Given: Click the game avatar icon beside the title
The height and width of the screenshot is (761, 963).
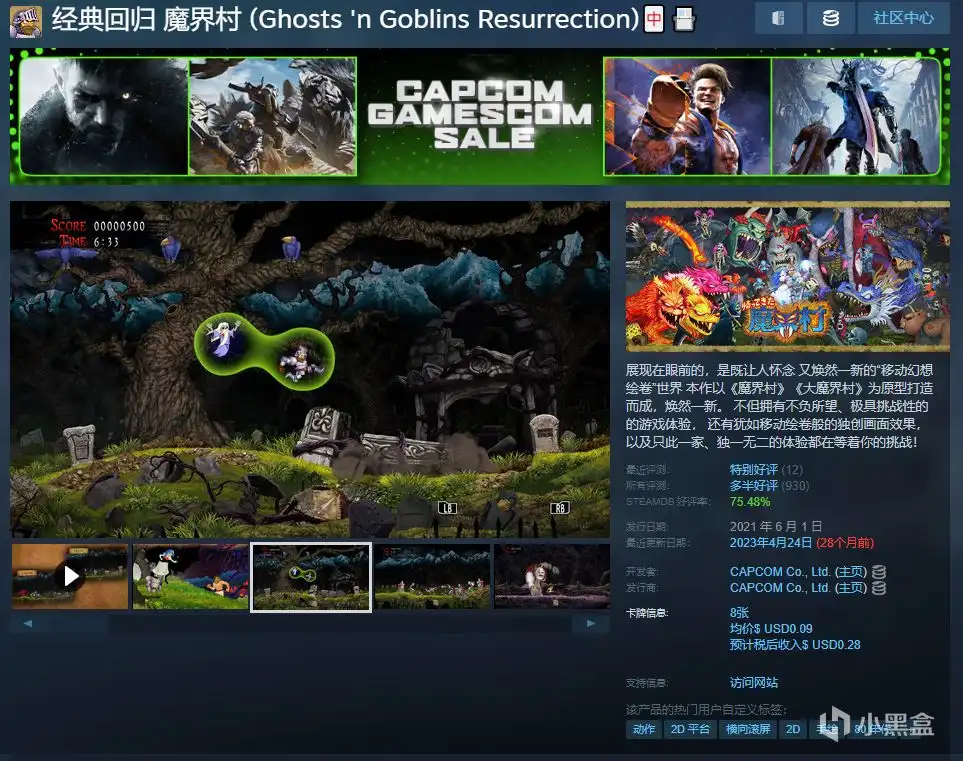Looking at the screenshot, I should pyautogui.click(x=26, y=20).
